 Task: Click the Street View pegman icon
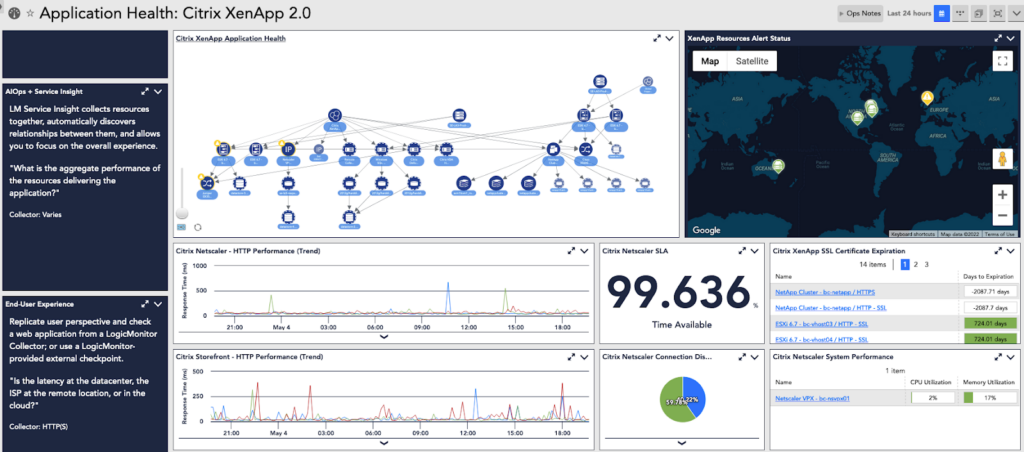[x=1002, y=159]
